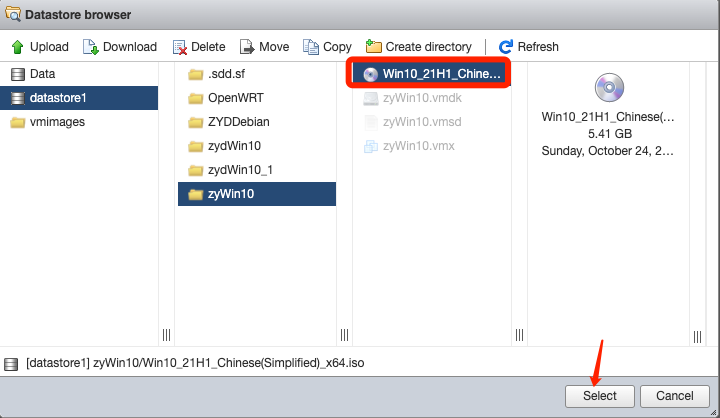Image resolution: width=720 pixels, height=418 pixels.
Task: Click the 5.41 GB file size
Action: coord(610,134)
